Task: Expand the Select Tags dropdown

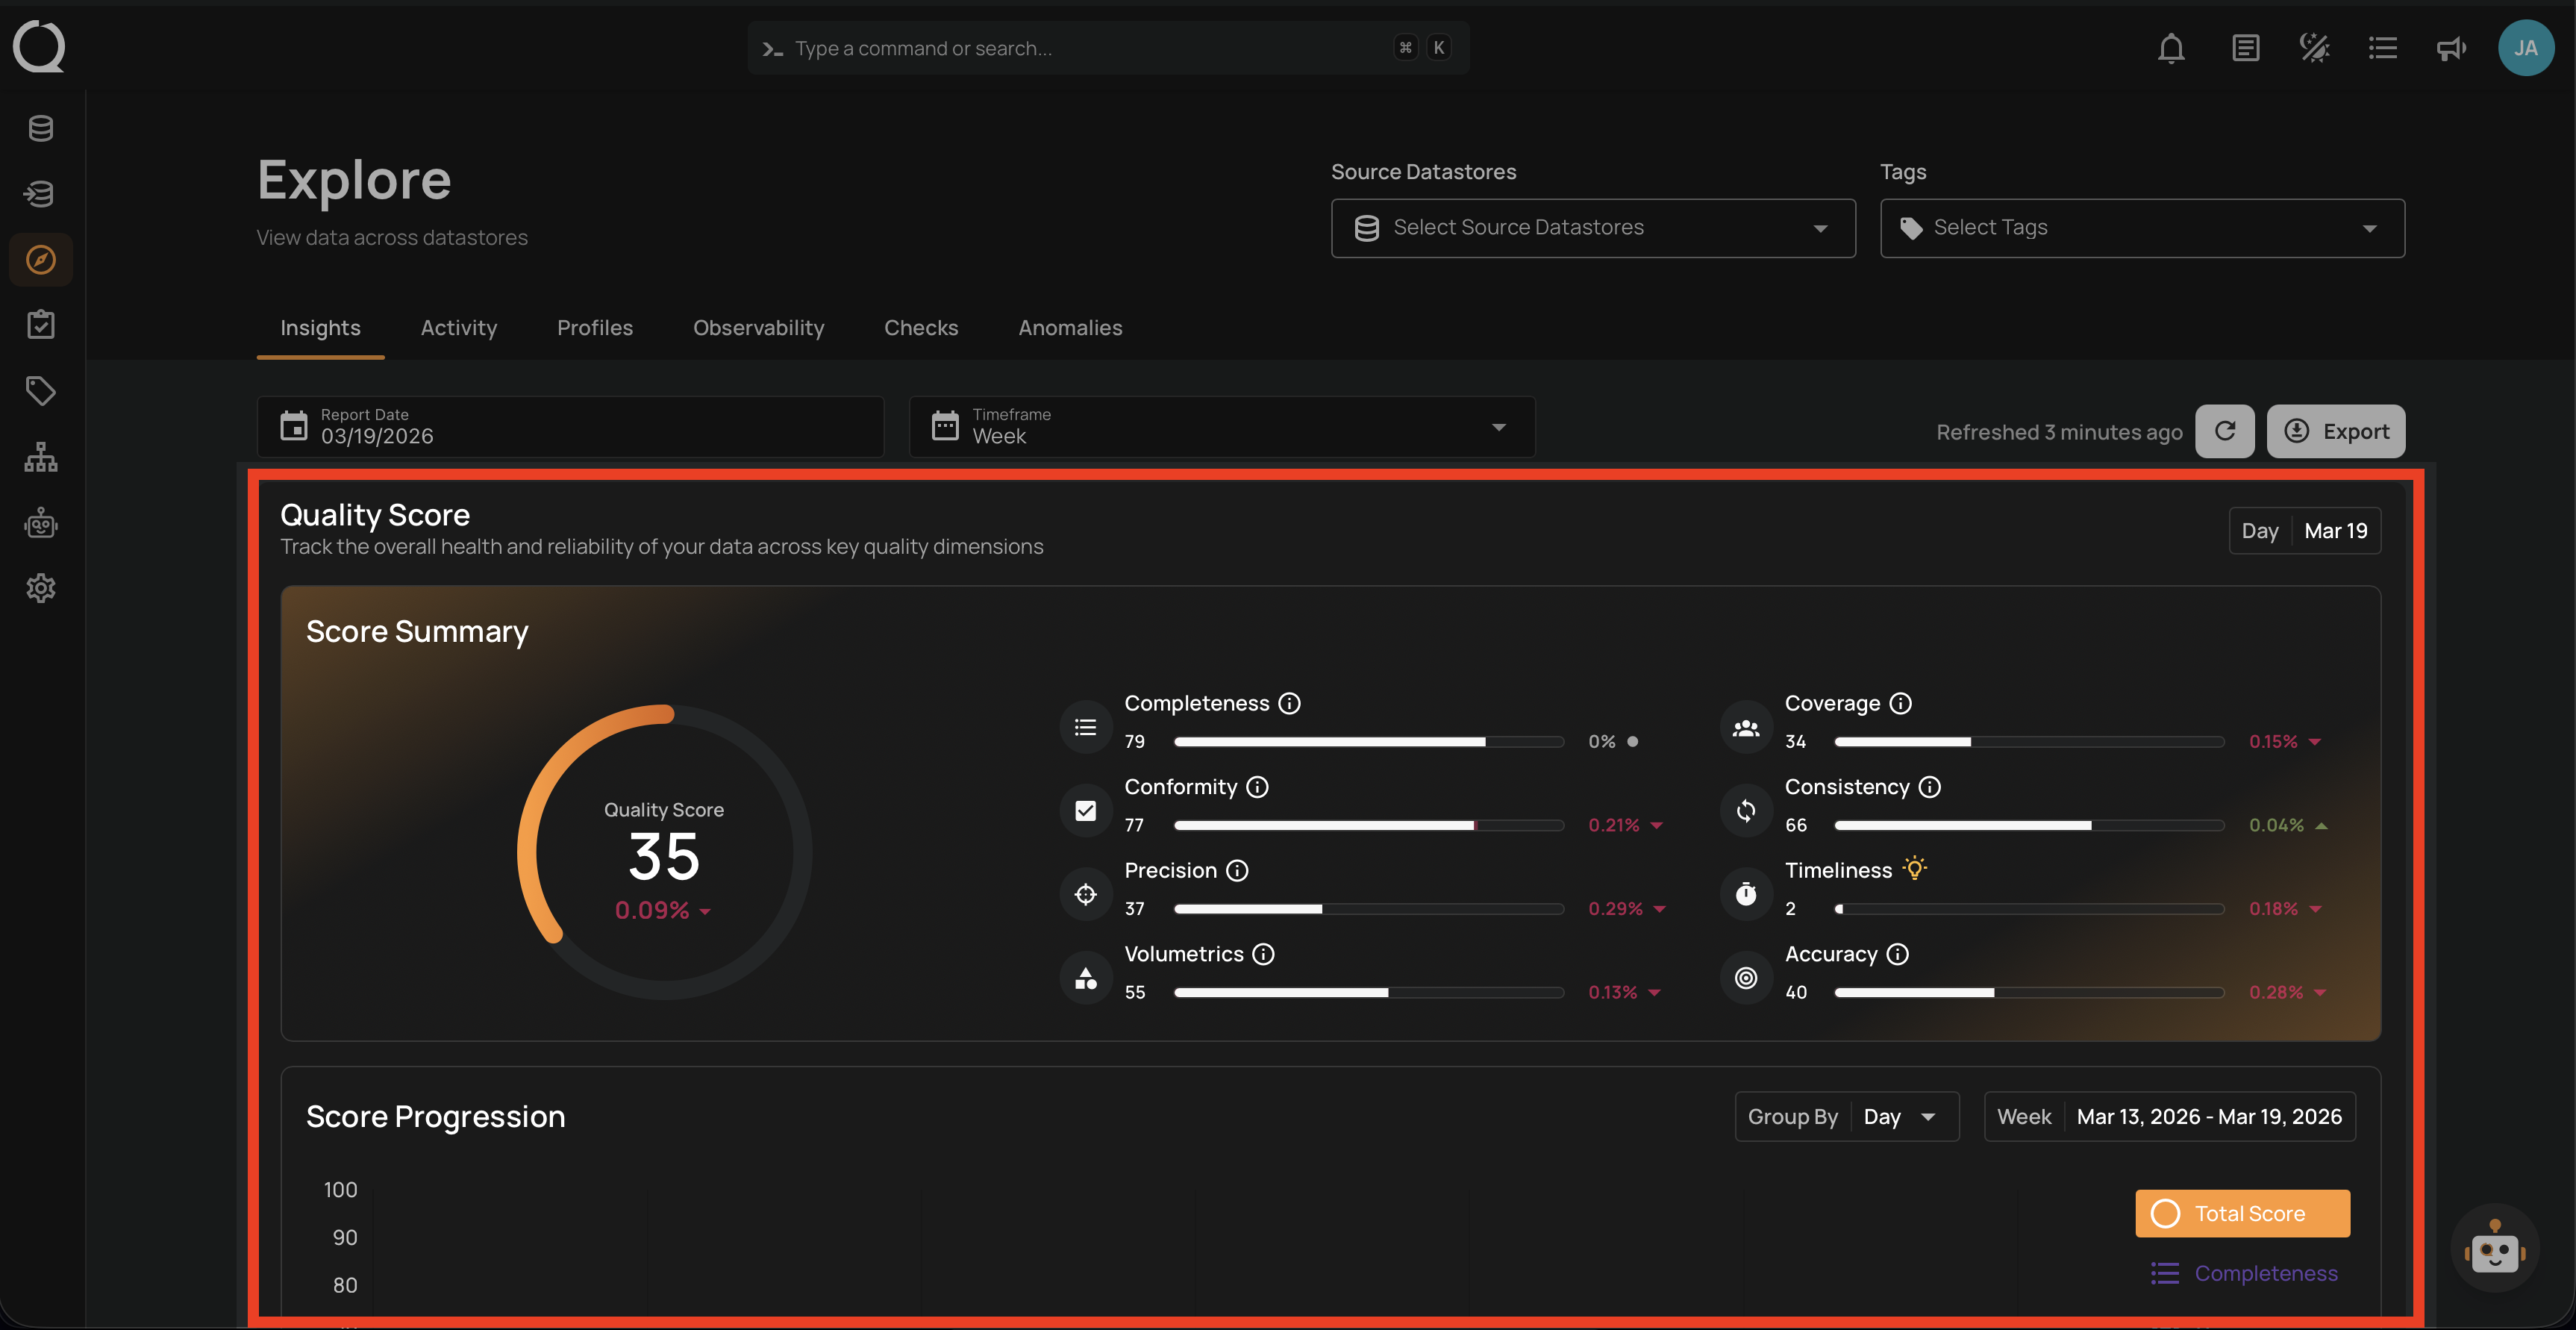Action: tap(2141, 227)
